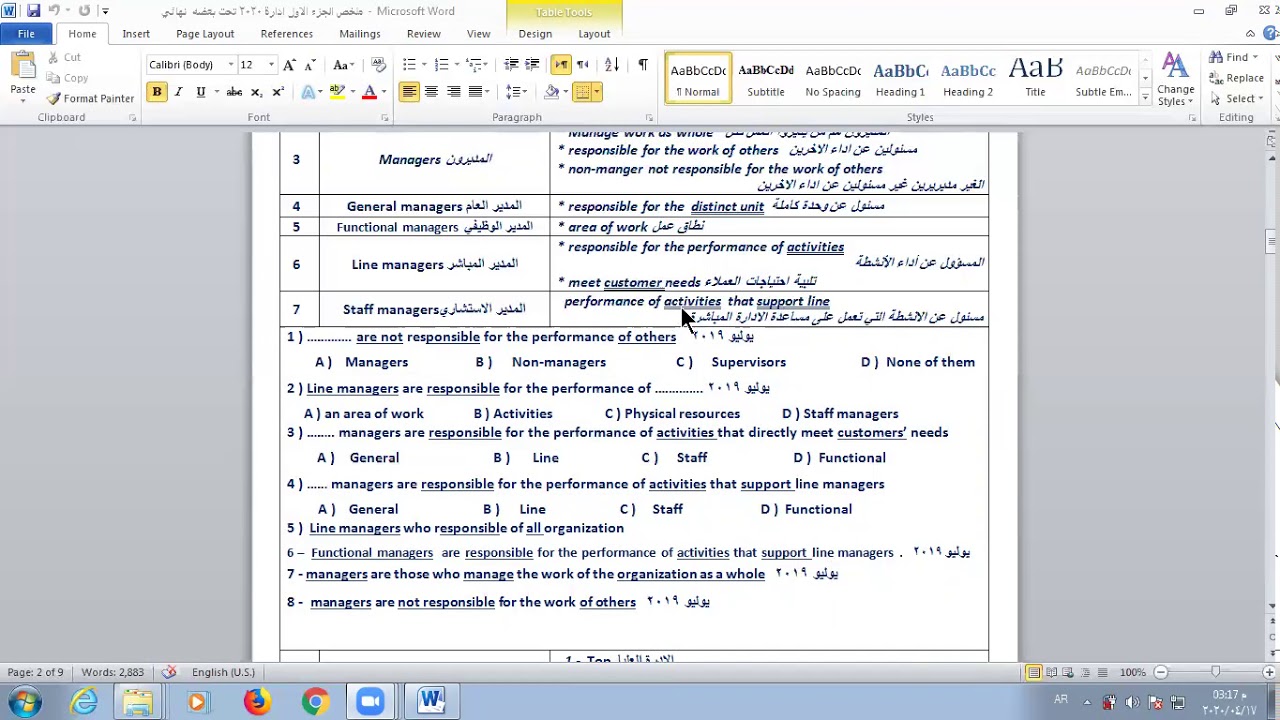Sort the selected text alphabetically
Image resolution: width=1280 pixels, height=720 pixels.
point(612,65)
